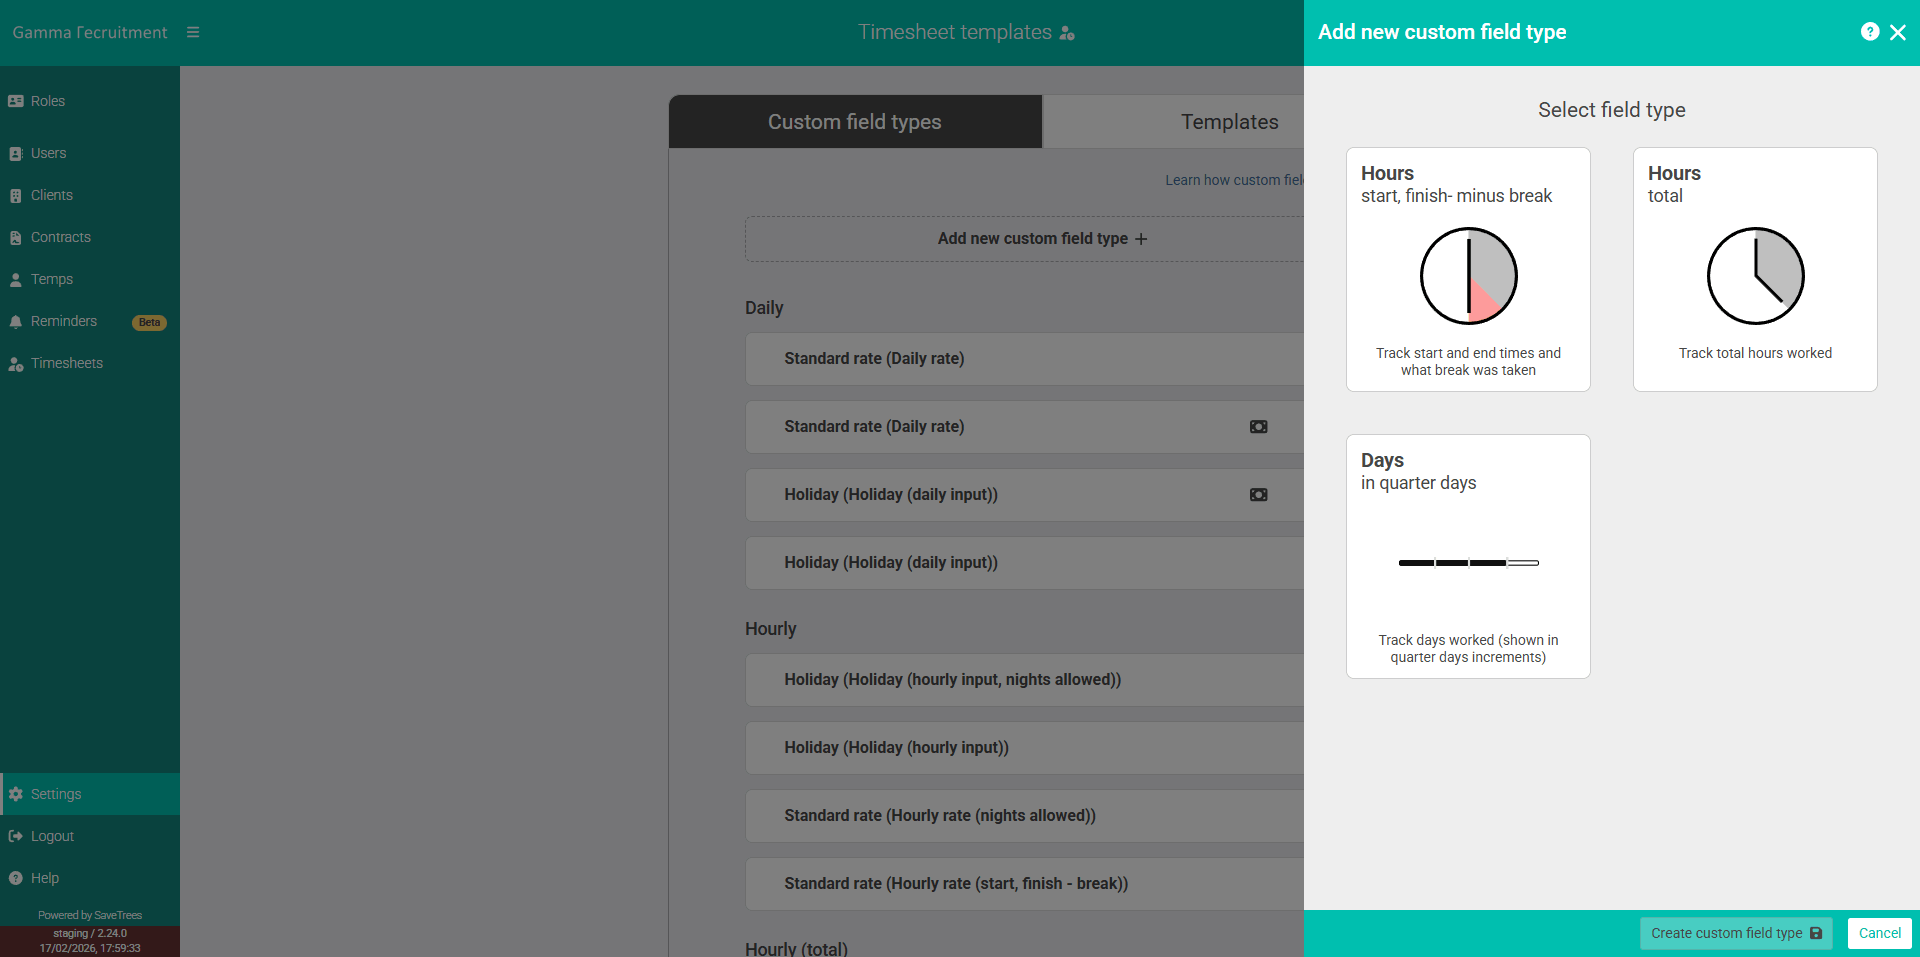Select the Timesheets icon in the sidebar
1920x957 pixels.
tap(14, 363)
